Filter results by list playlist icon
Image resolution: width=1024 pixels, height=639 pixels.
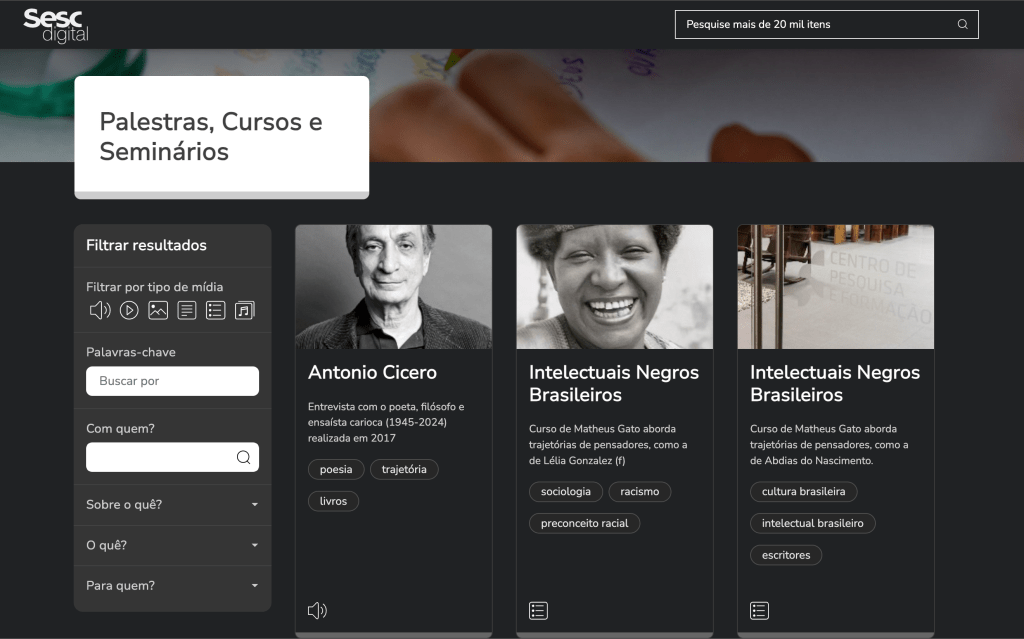click(215, 310)
